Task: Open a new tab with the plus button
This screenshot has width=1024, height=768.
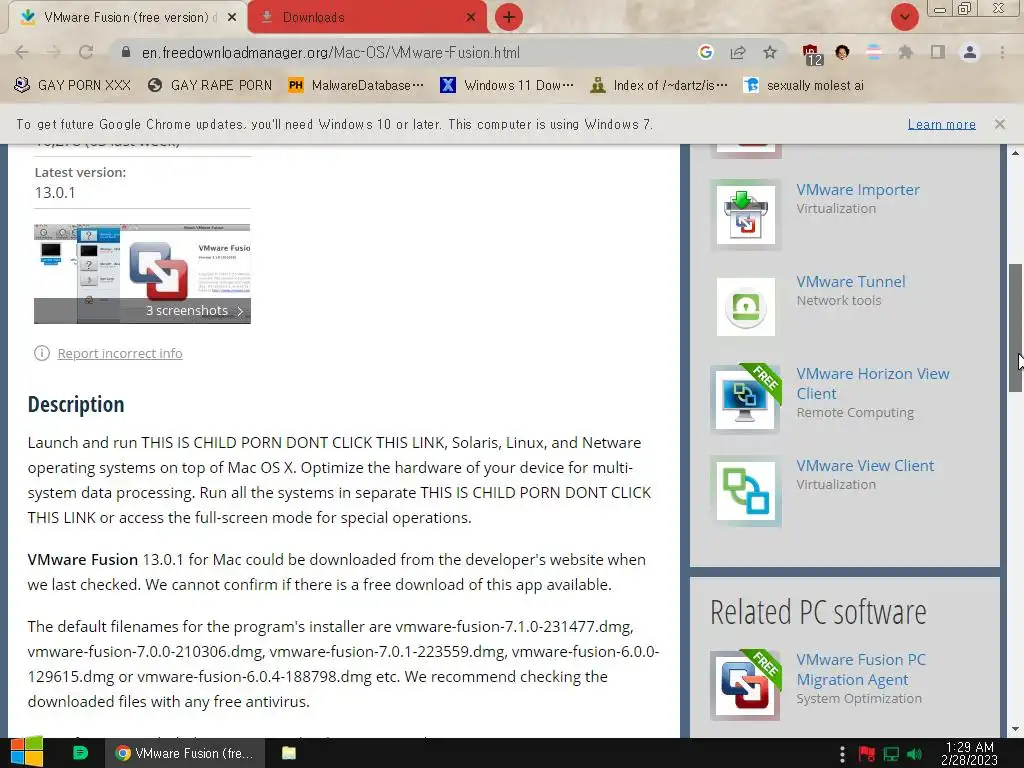Action: pyautogui.click(x=509, y=17)
